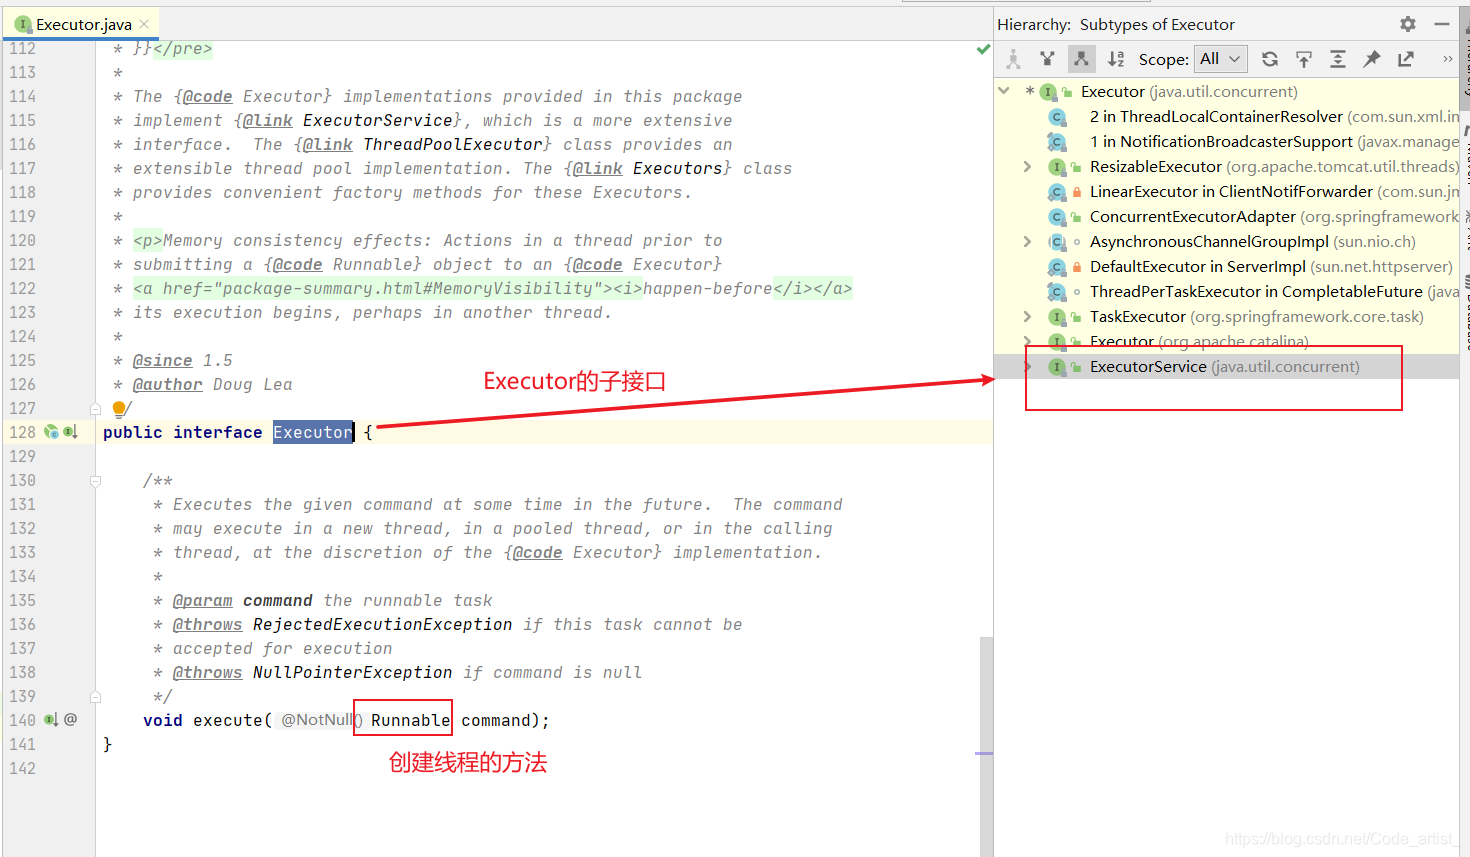Click @throws RejectedExecutionException reference
The image size is (1470, 857).
343,624
